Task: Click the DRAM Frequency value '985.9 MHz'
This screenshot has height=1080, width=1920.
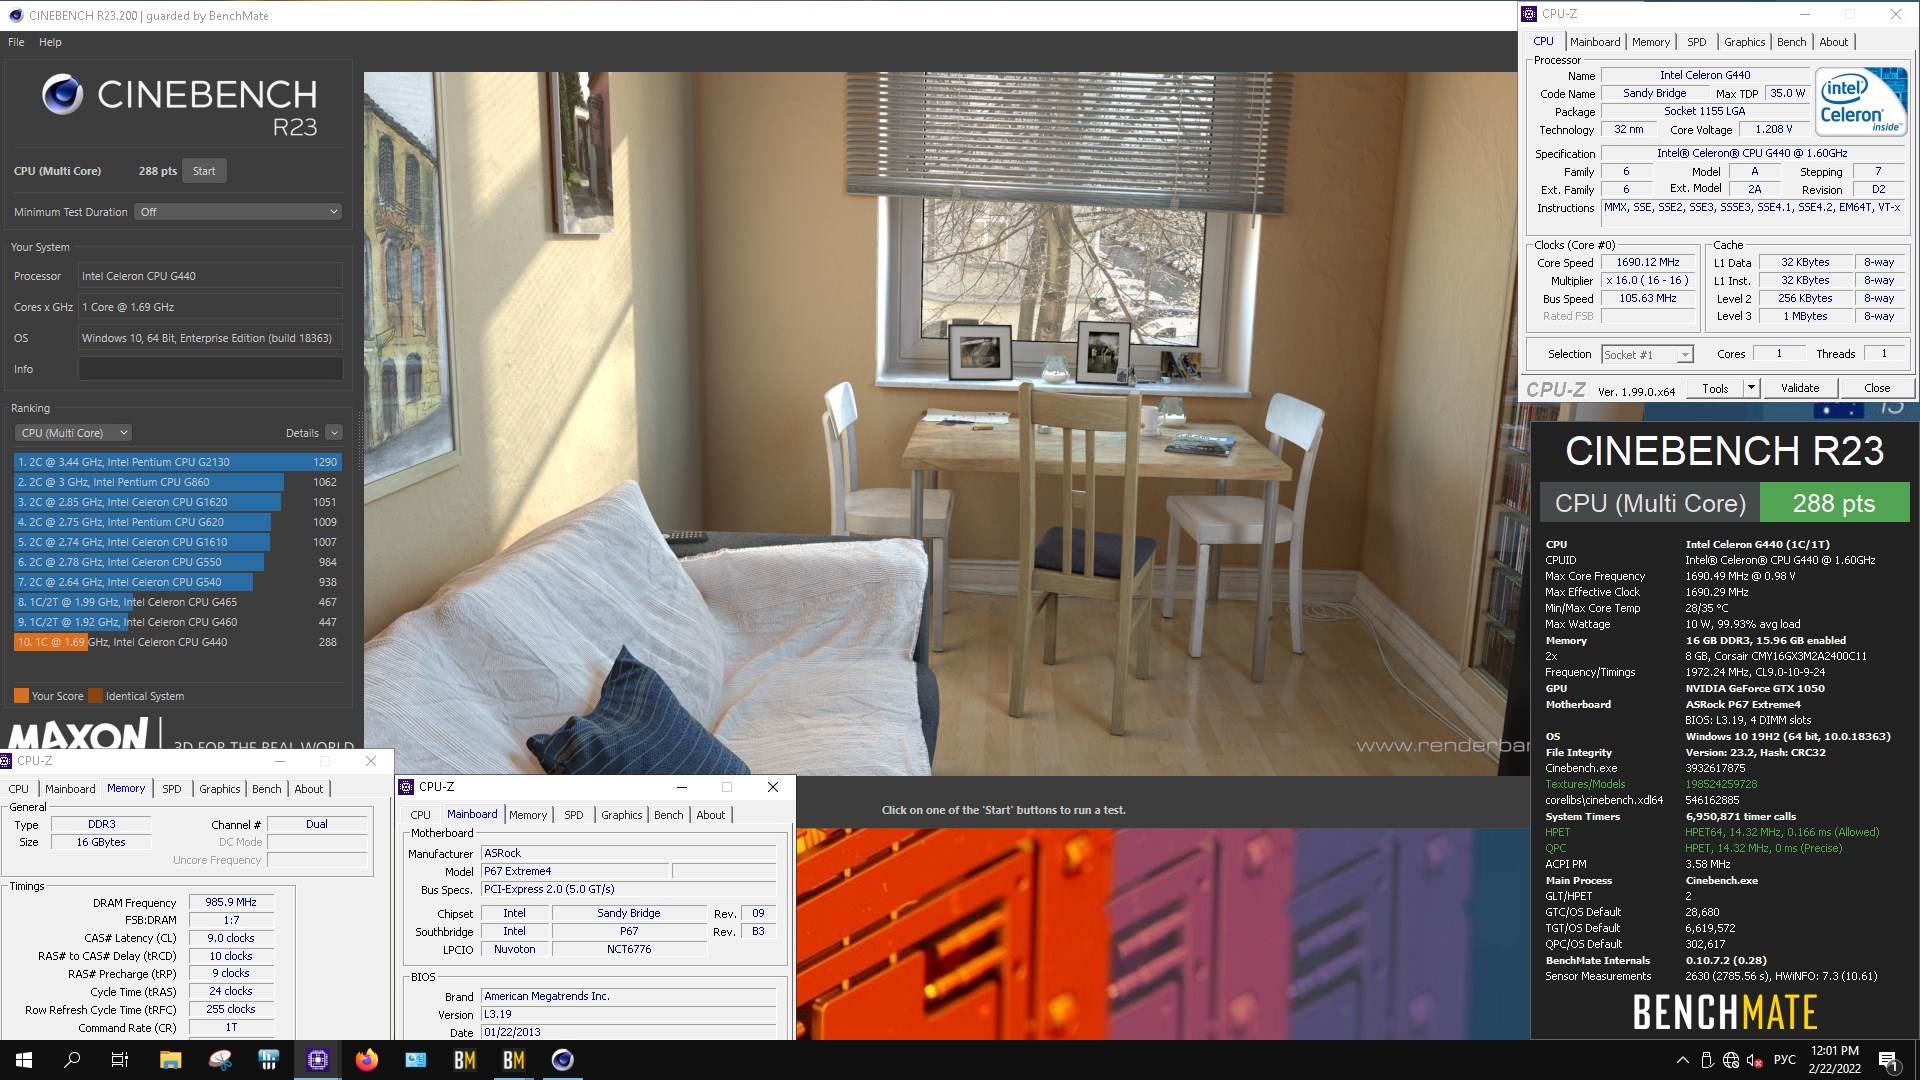Action: tap(231, 902)
